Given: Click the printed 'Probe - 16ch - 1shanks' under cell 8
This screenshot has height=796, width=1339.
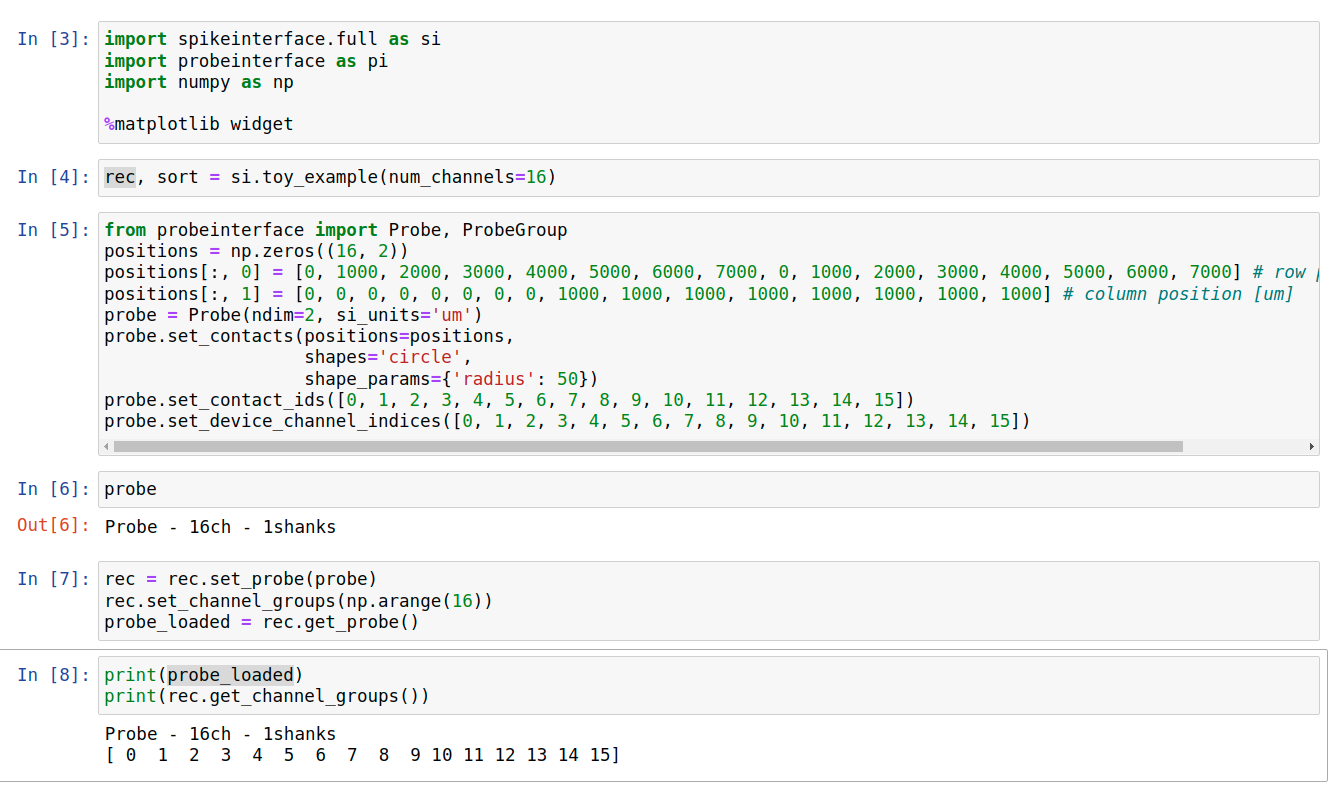Looking at the screenshot, I should [220, 734].
